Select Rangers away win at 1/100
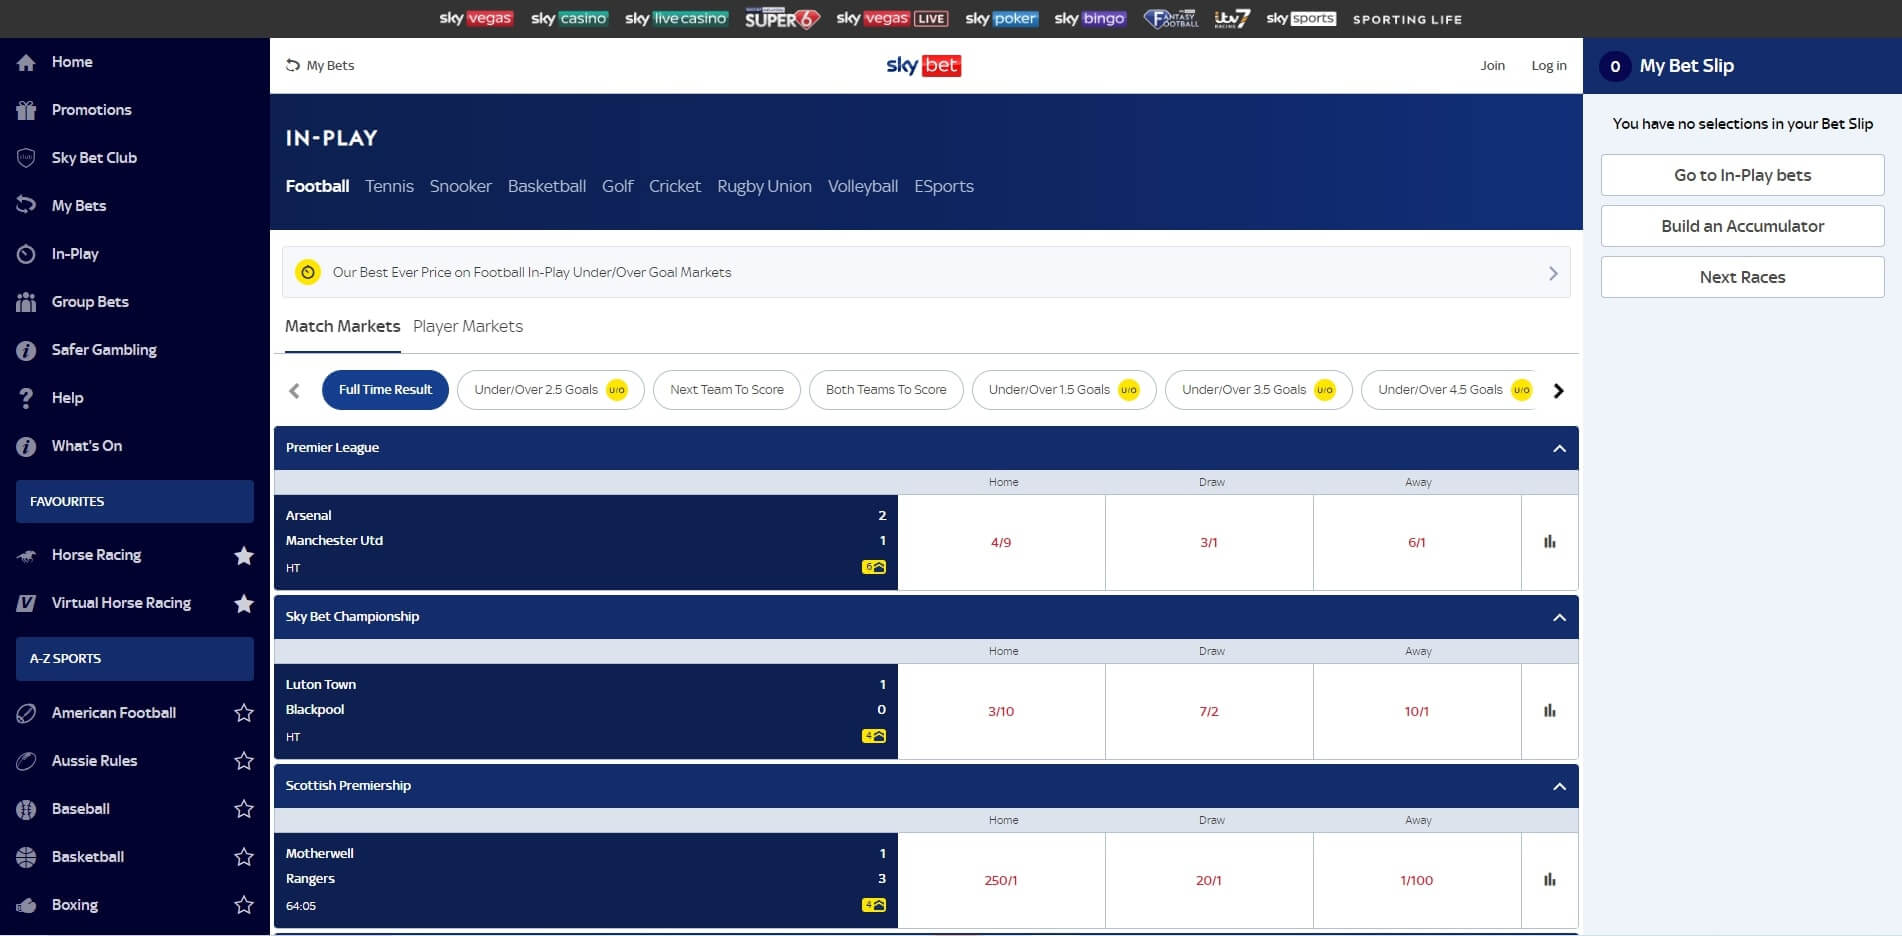 1417,880
